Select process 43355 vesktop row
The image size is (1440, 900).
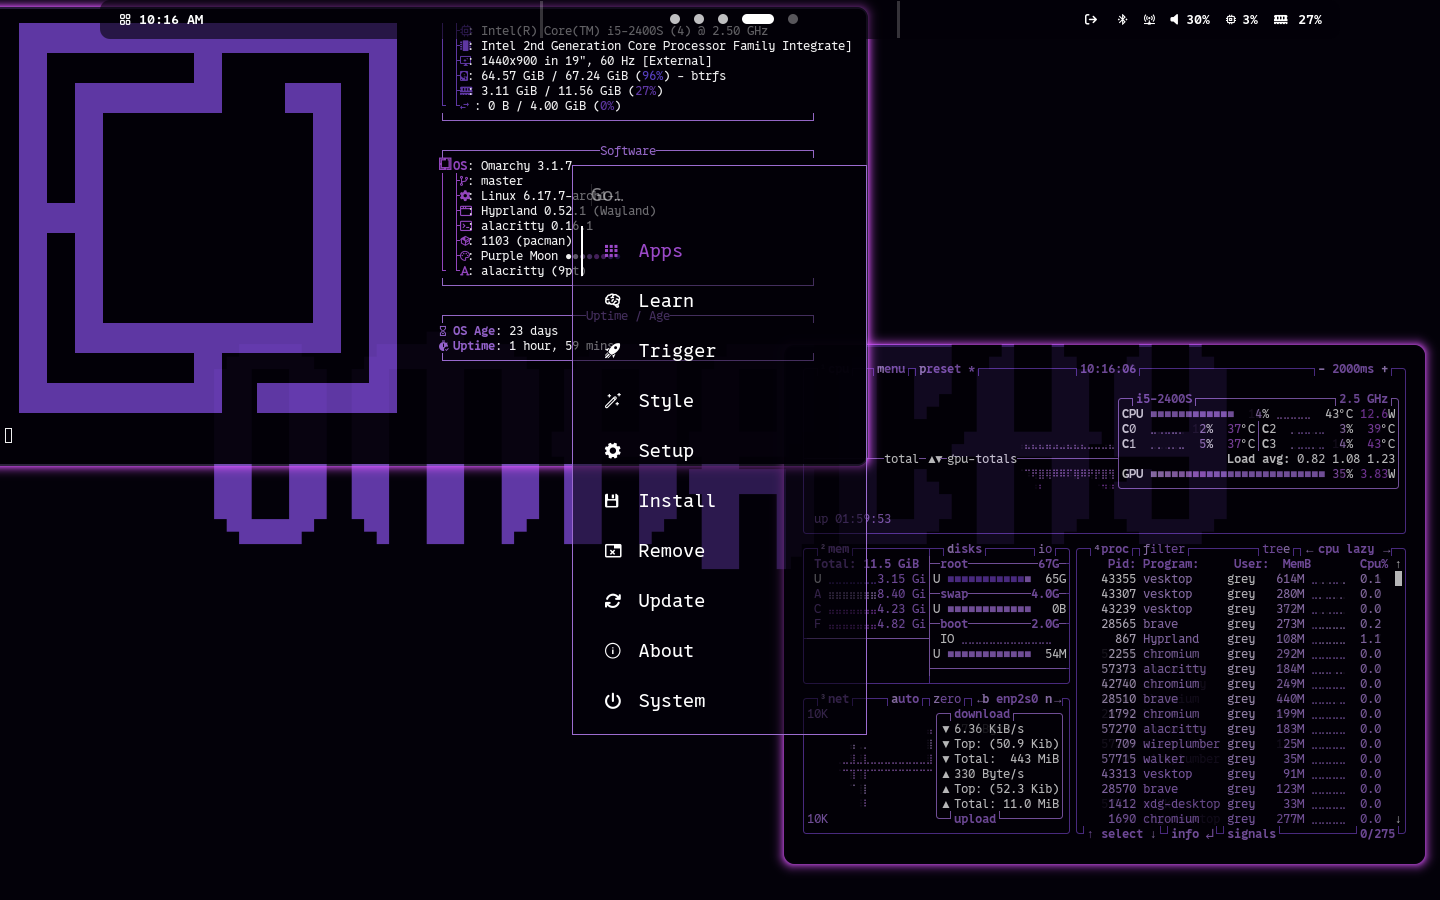pyautogui.click(x=1240, y=579)
